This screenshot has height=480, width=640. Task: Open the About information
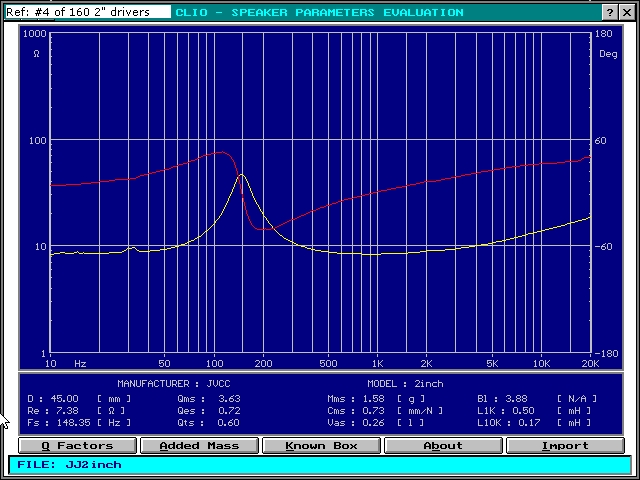(443, 445)
